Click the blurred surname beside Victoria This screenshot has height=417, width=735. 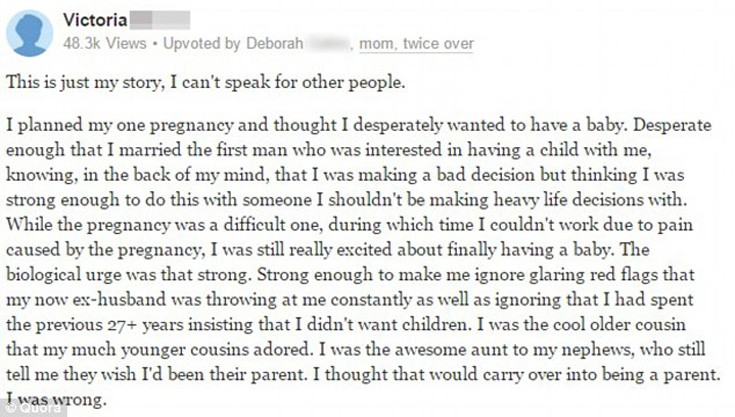pos(160,20)
